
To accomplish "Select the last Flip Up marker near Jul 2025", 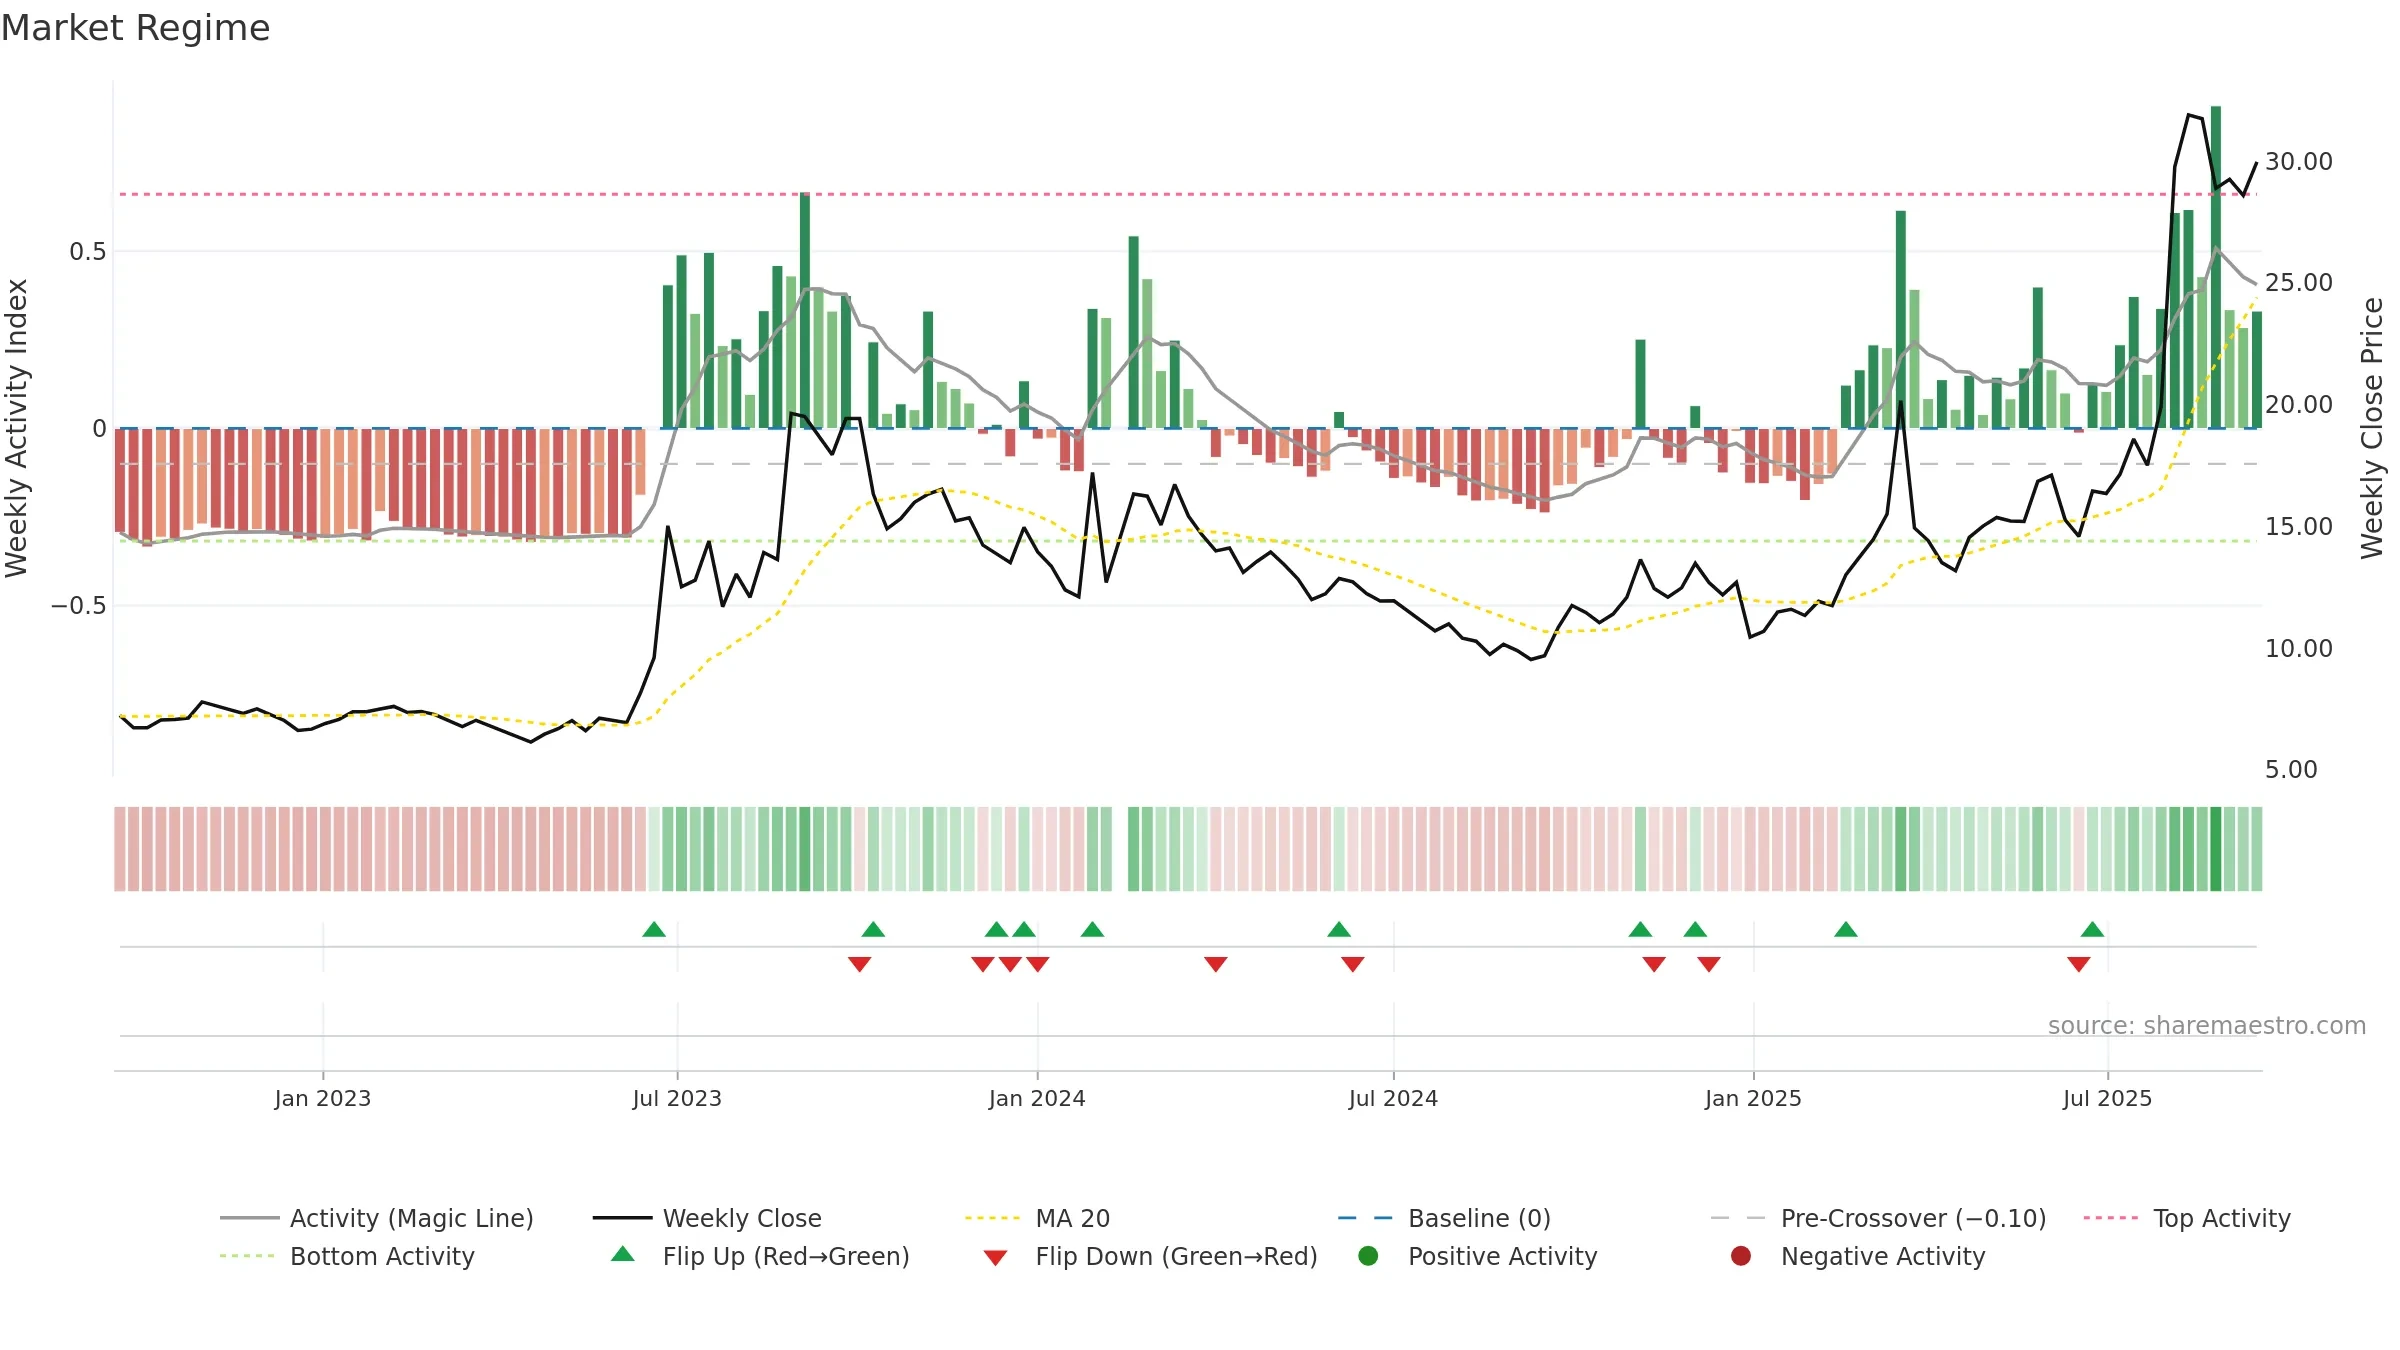I will click(x=2093, y=929).
